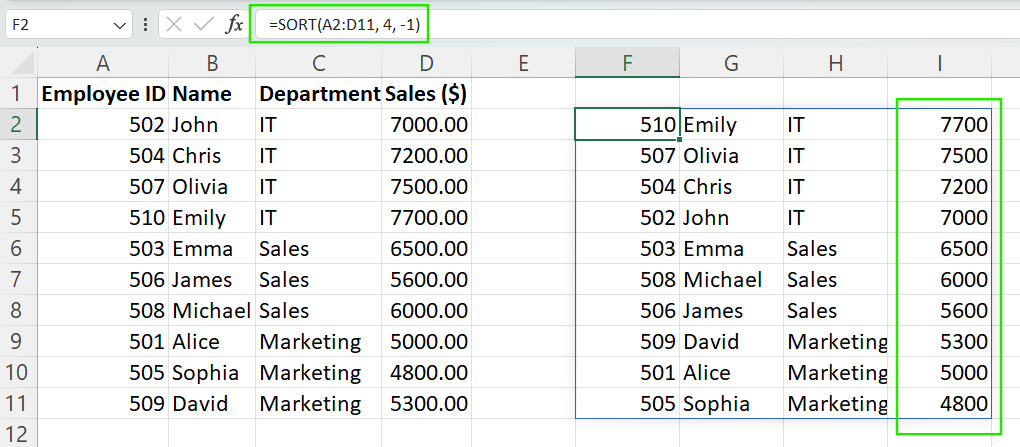Click '7500.00' in column D
This screenshot has height=447, width=1020.
pos(427,187)
